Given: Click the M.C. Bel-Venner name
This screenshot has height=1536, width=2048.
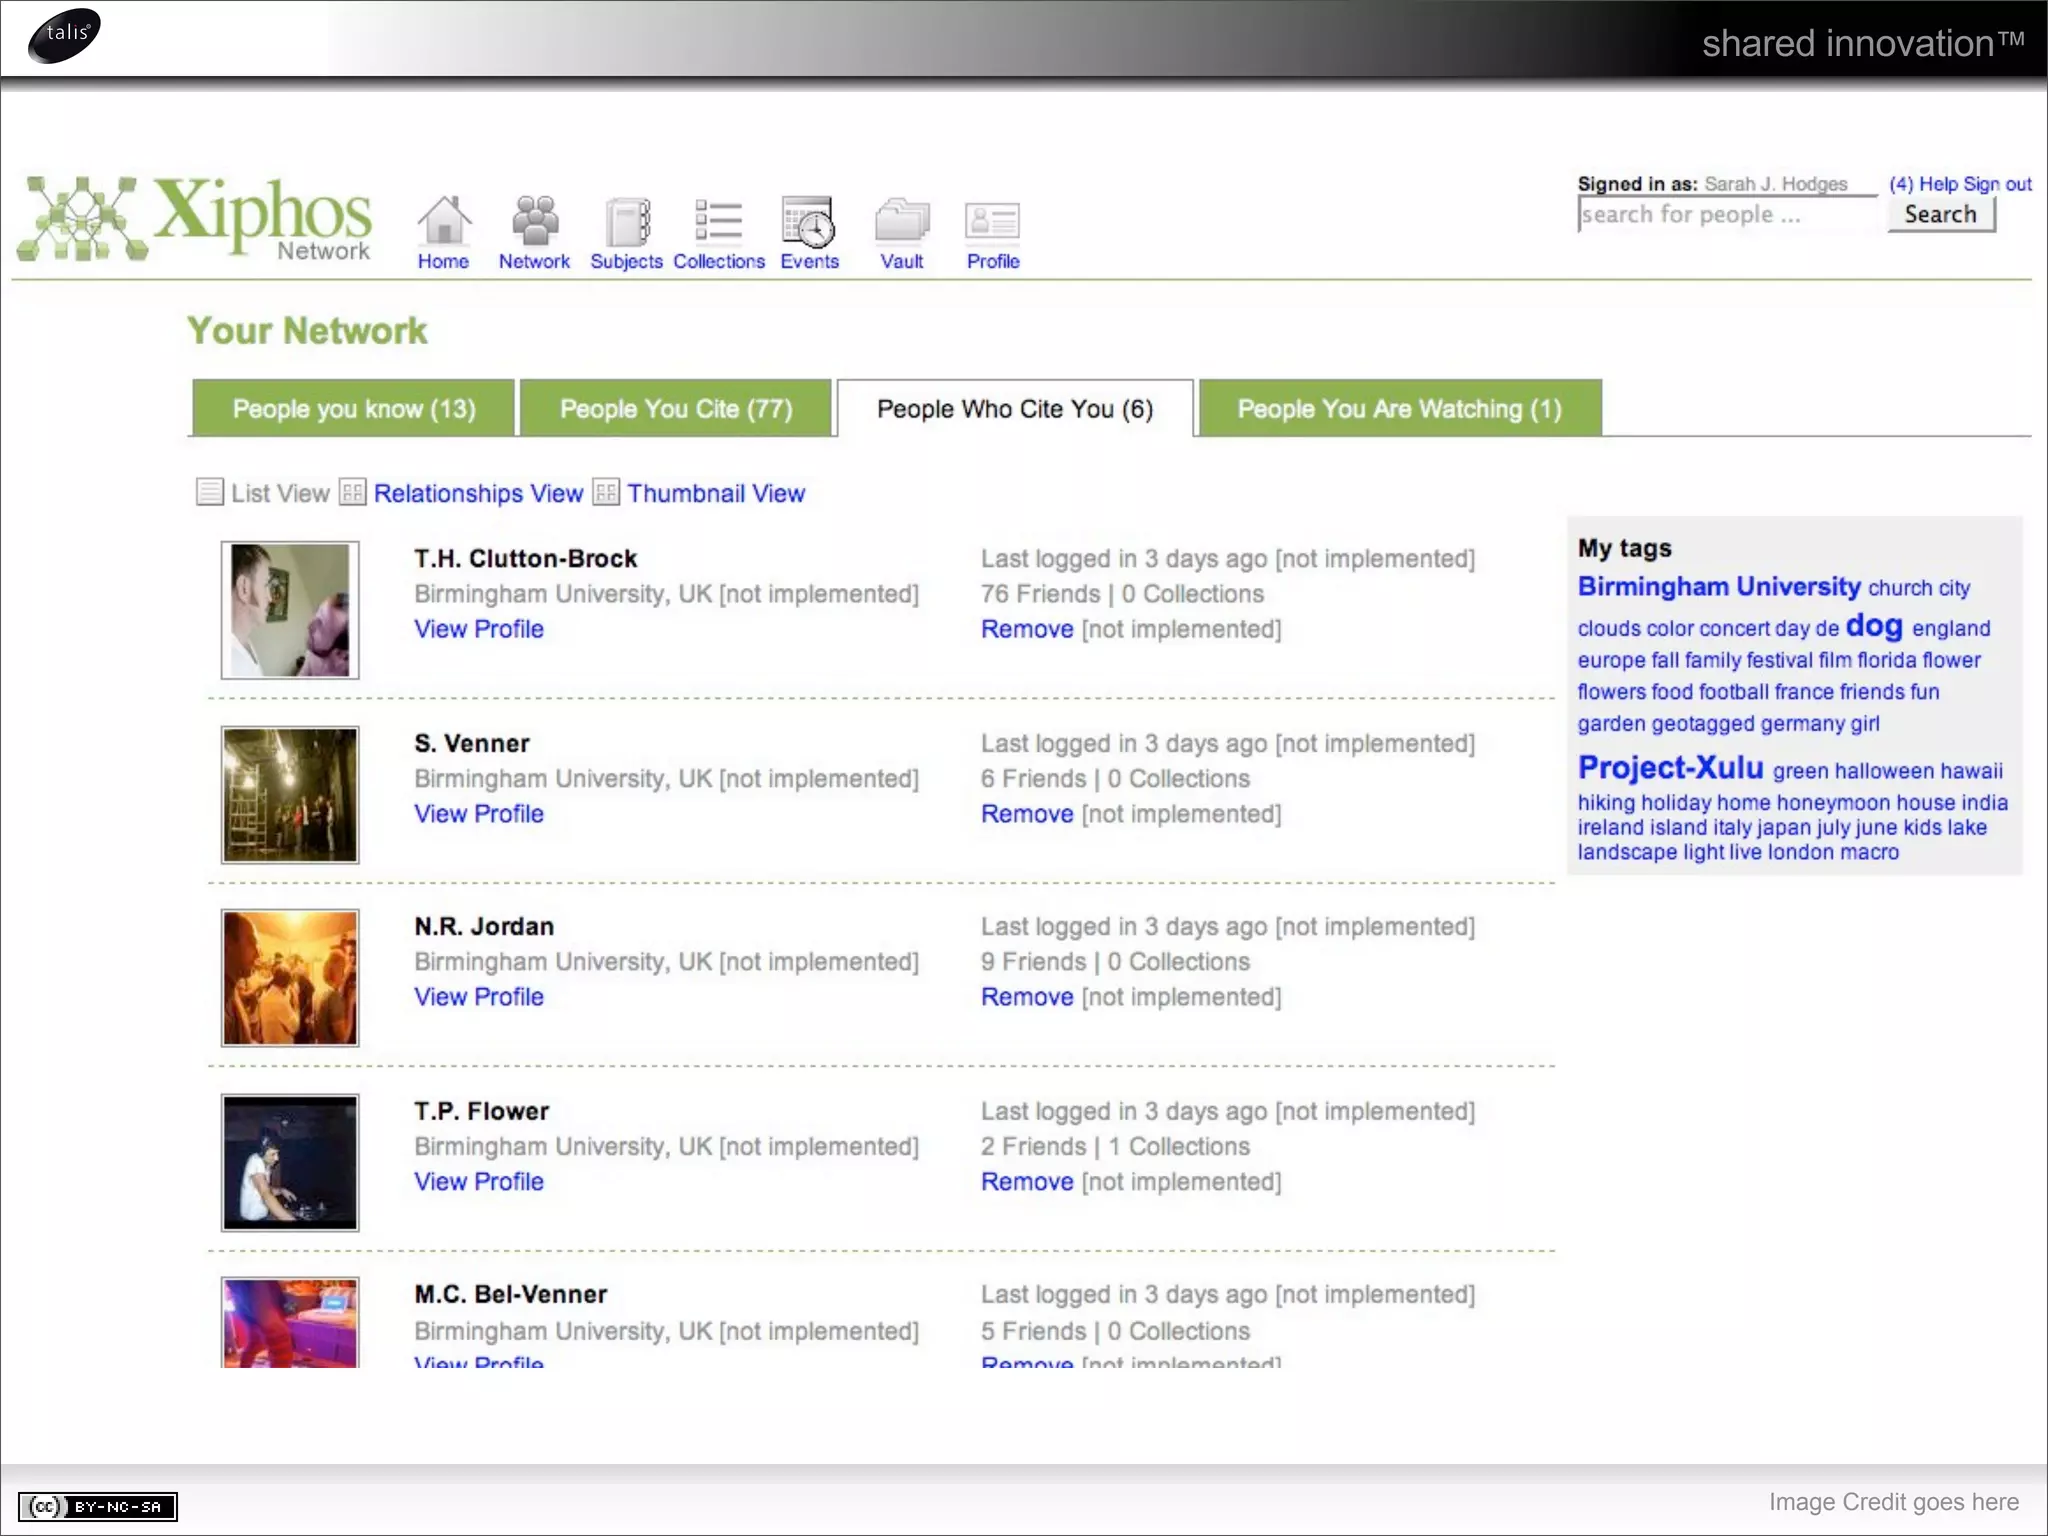Looking at the screenshot, I should (511, 1295).
